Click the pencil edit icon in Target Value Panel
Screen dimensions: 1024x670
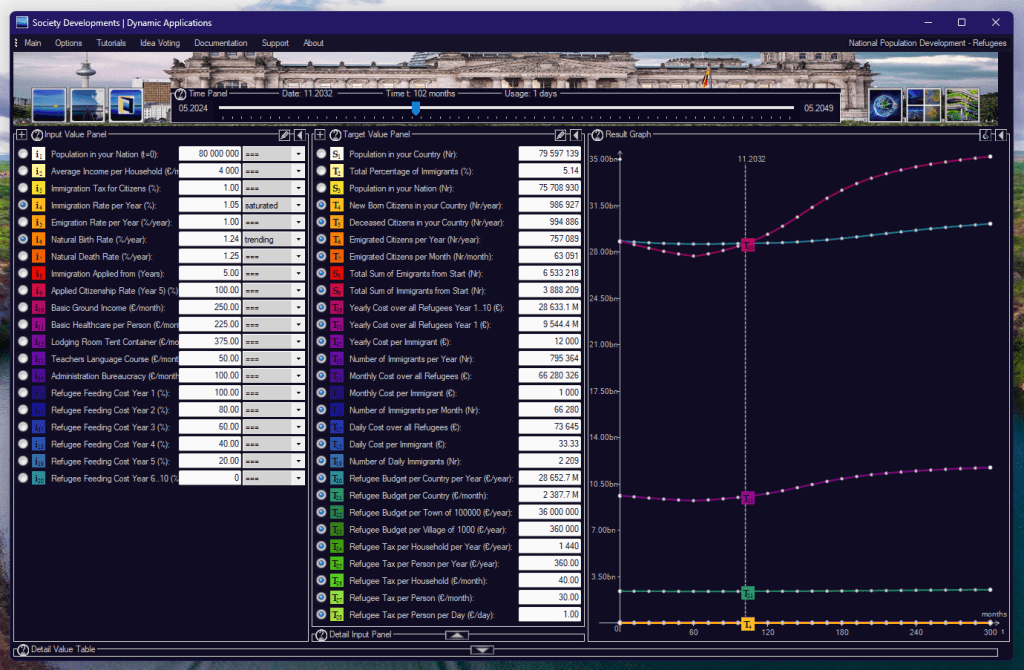pyautogui.click(x=561, y=135)
